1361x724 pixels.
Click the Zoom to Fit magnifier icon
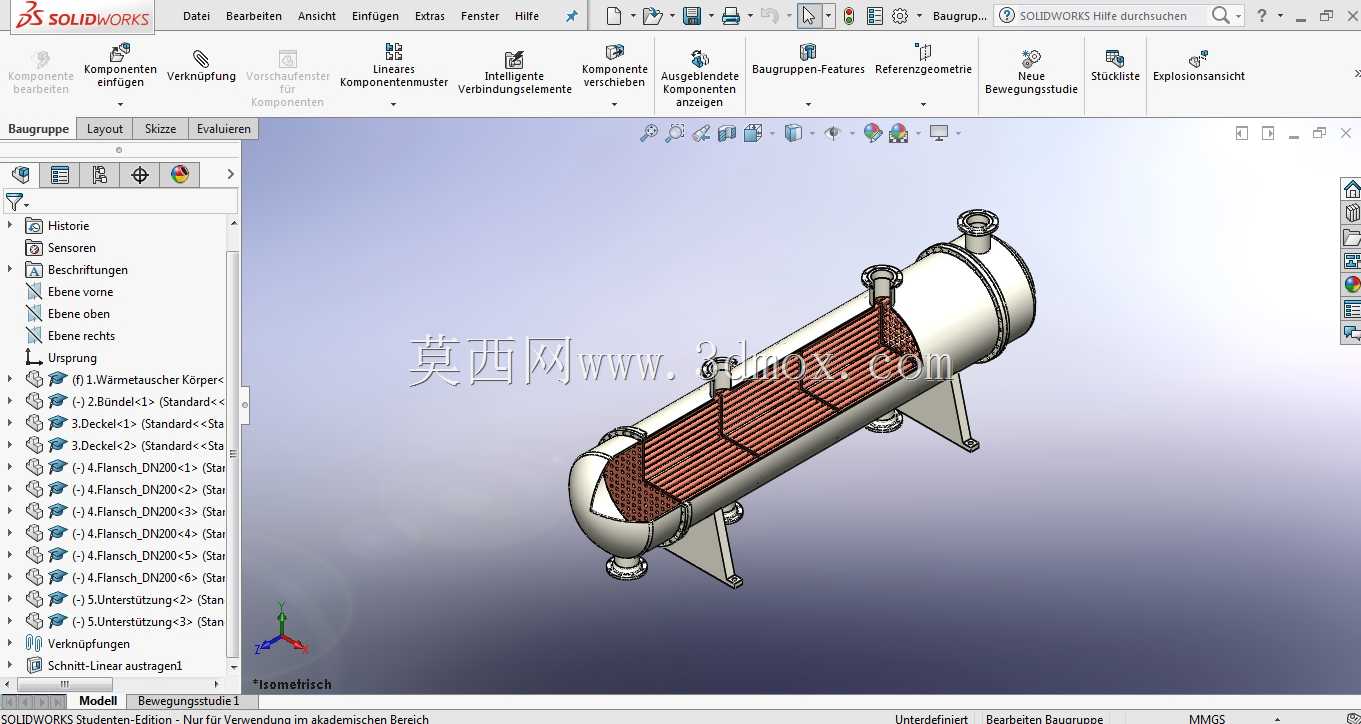[x=649, y=133]
